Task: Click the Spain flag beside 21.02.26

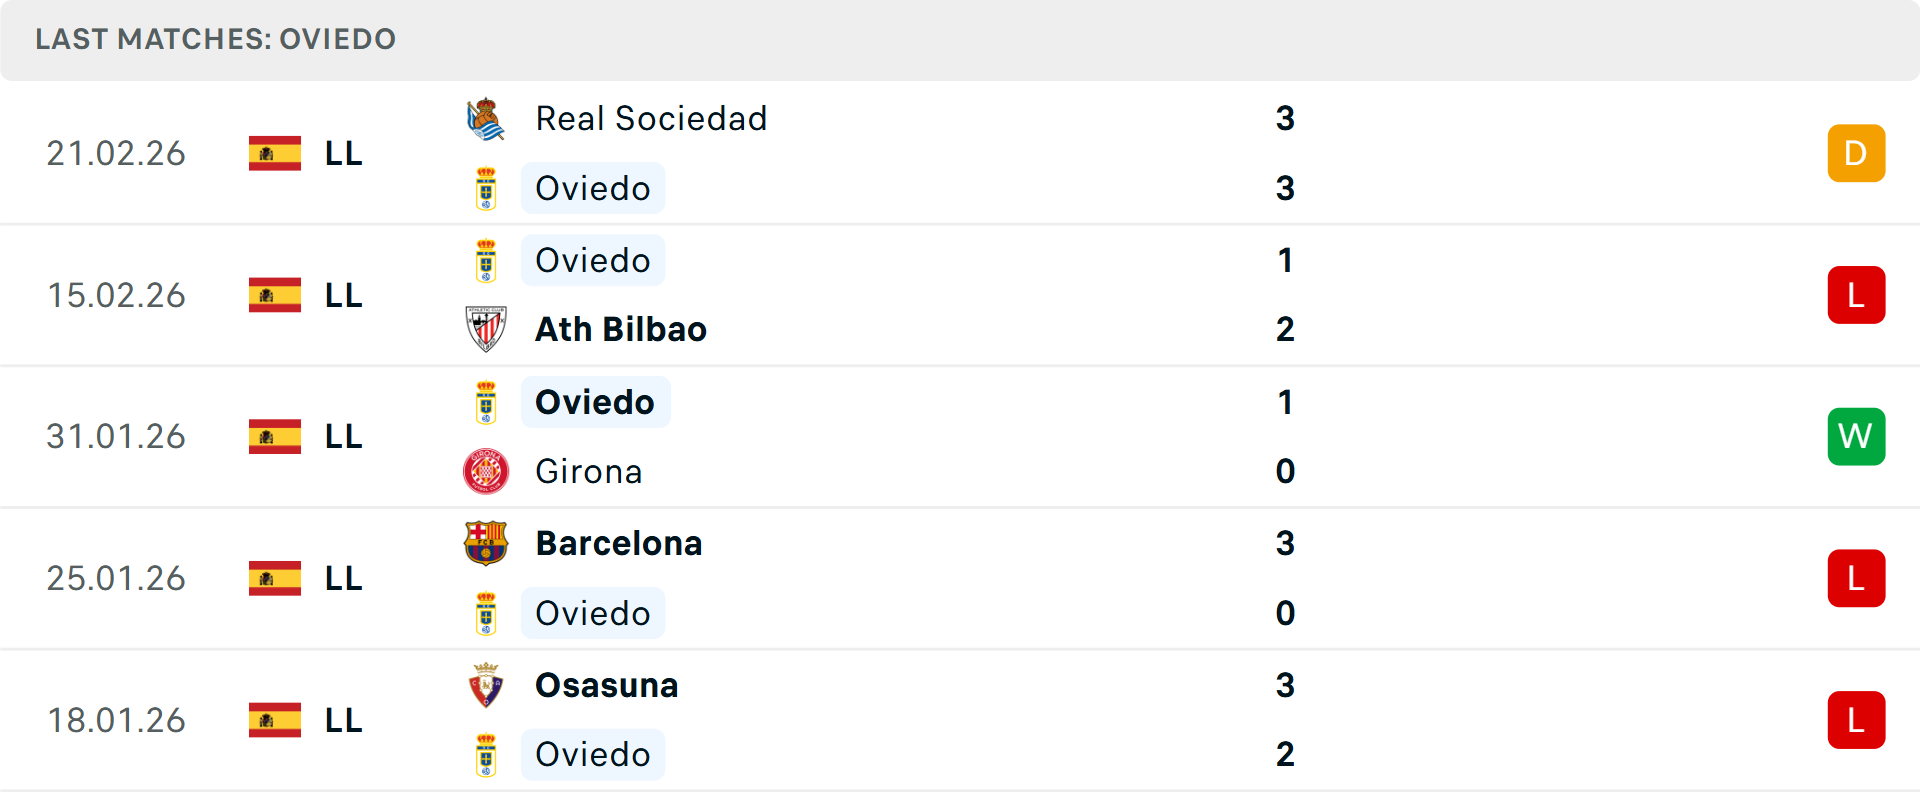Action: click(275, 153)
